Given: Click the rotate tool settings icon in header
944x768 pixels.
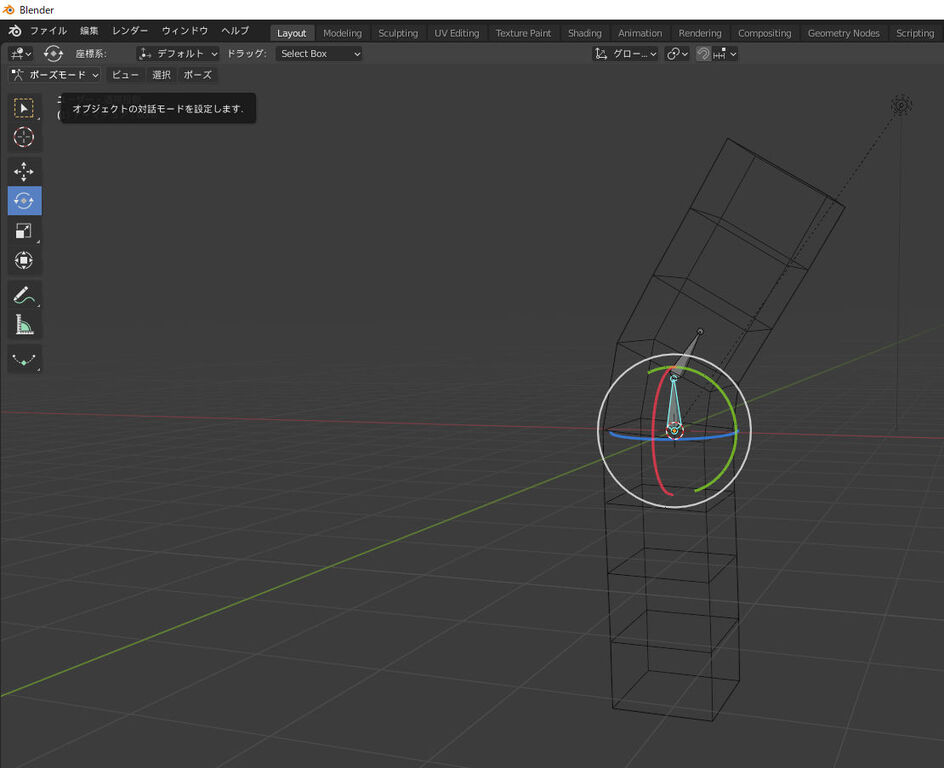Looking at the screenshot, I should (54, 54).
